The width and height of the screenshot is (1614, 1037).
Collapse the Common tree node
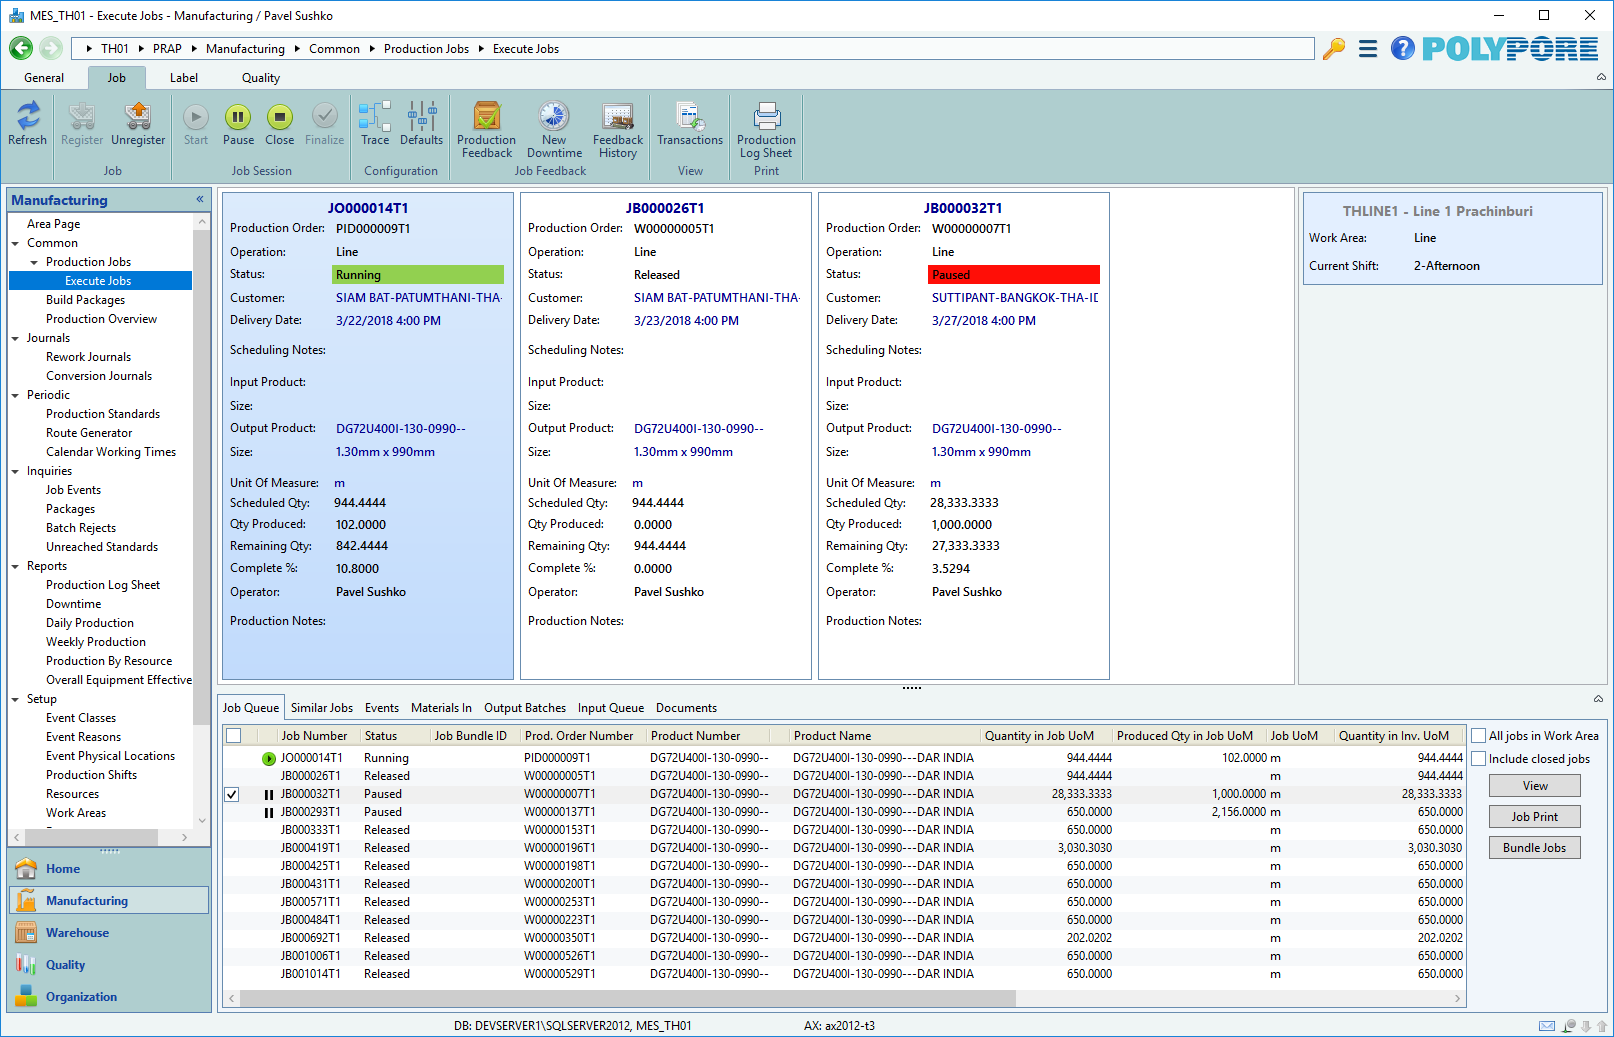pyautogui.click(x=15, y=243)
